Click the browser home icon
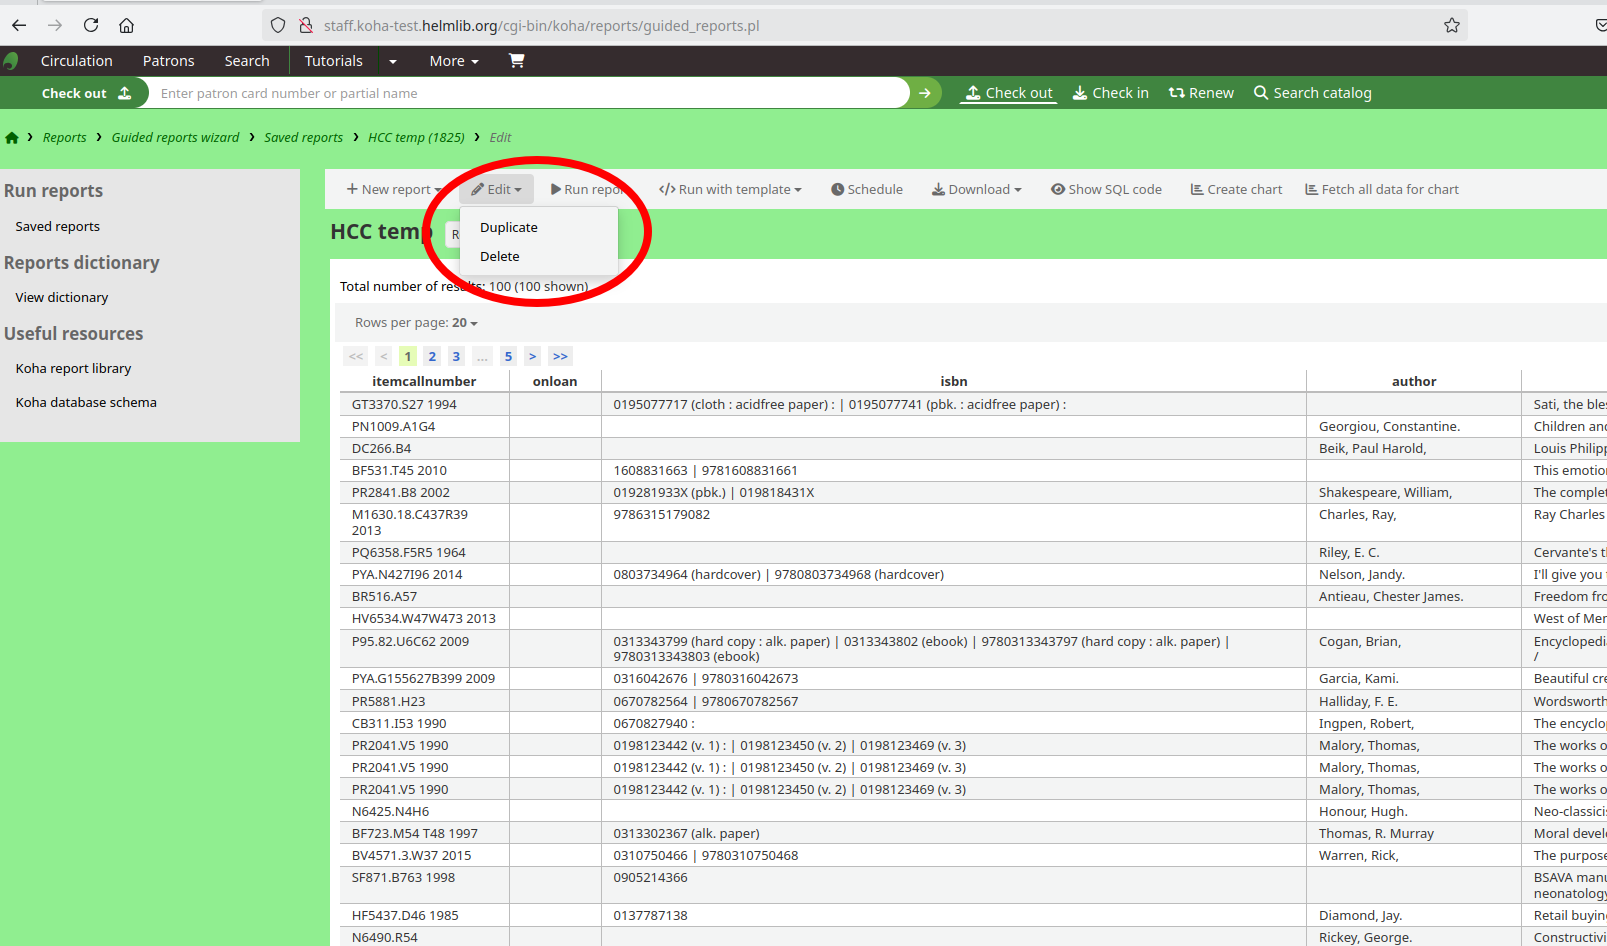The width and height of the screenshot is (1607, 946). click(126, 25)
